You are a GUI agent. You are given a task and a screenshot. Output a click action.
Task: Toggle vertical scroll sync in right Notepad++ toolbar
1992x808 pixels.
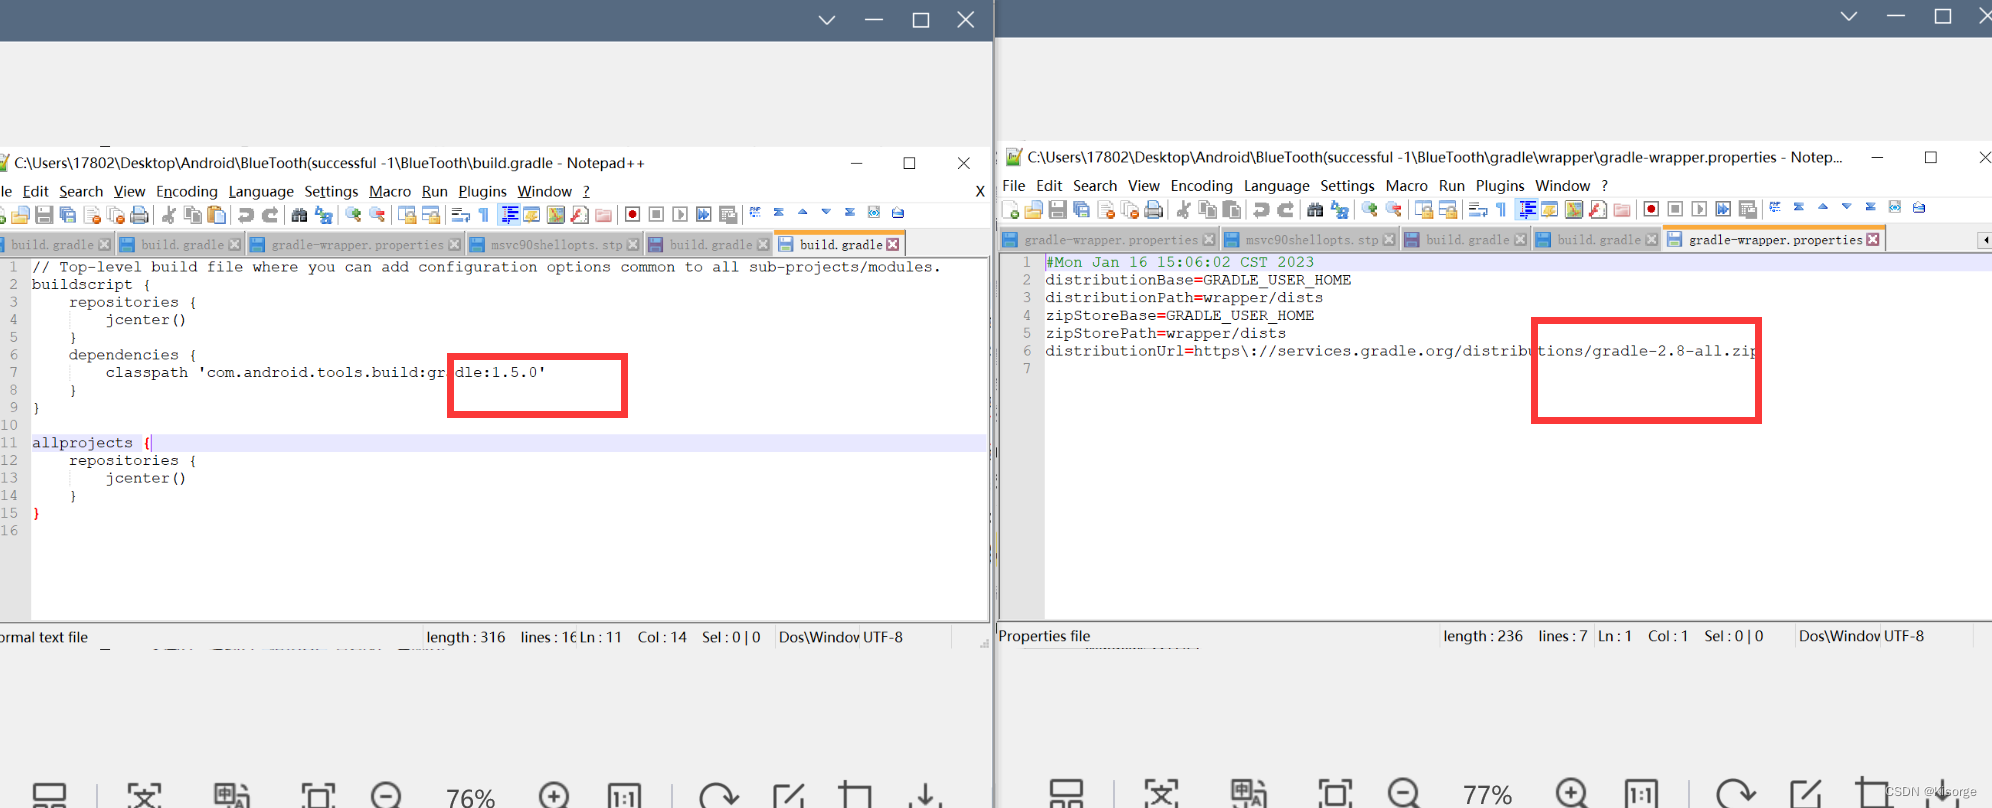click(1424, 209)
